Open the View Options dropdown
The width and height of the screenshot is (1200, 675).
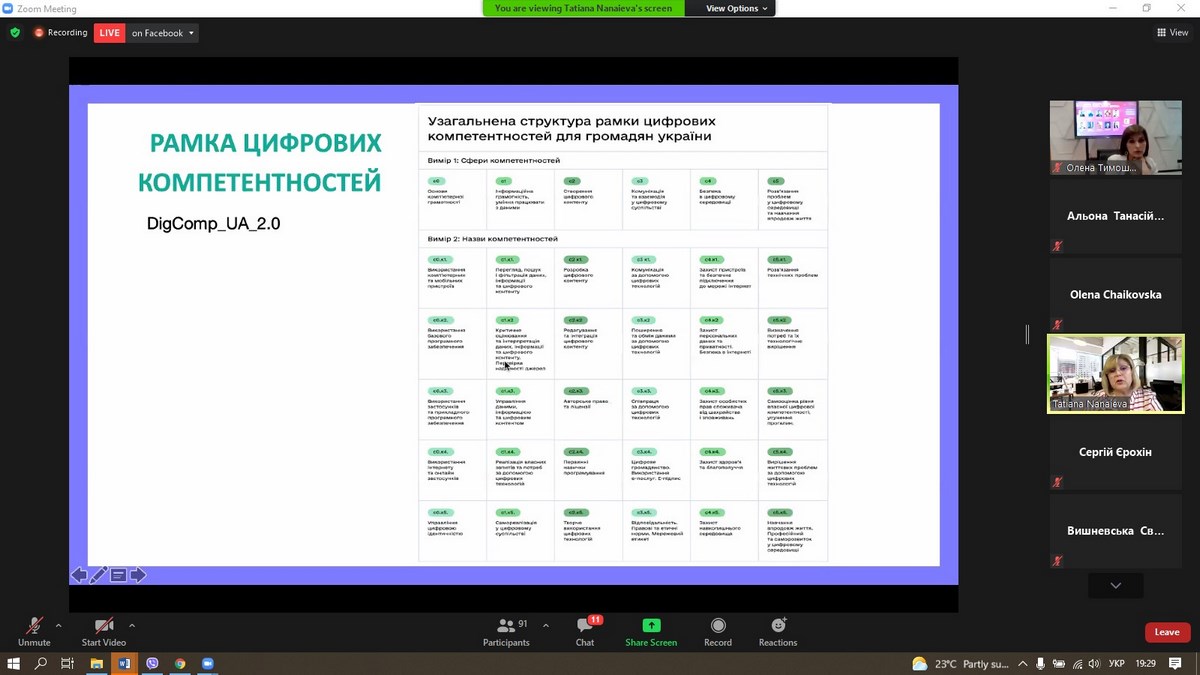[x=737, y=8]
